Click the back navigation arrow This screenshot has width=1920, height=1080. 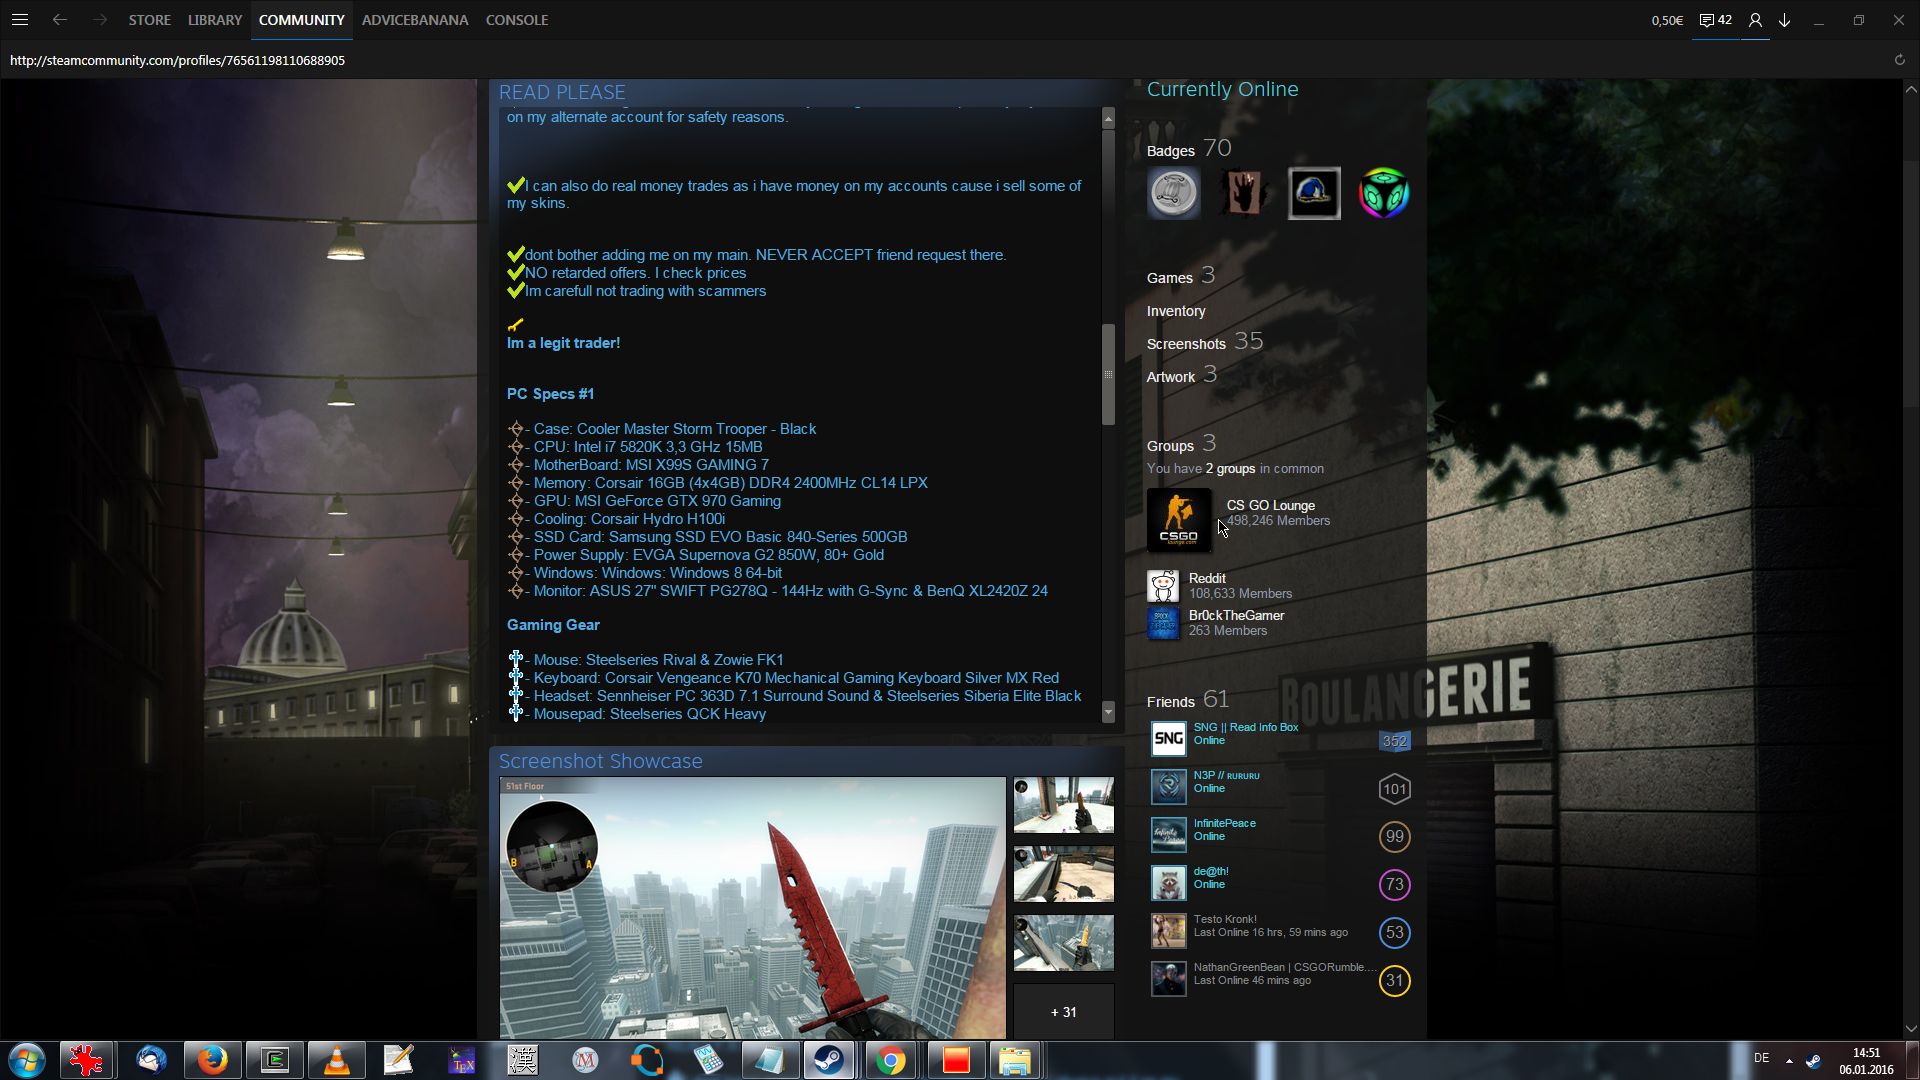[60, 20]
